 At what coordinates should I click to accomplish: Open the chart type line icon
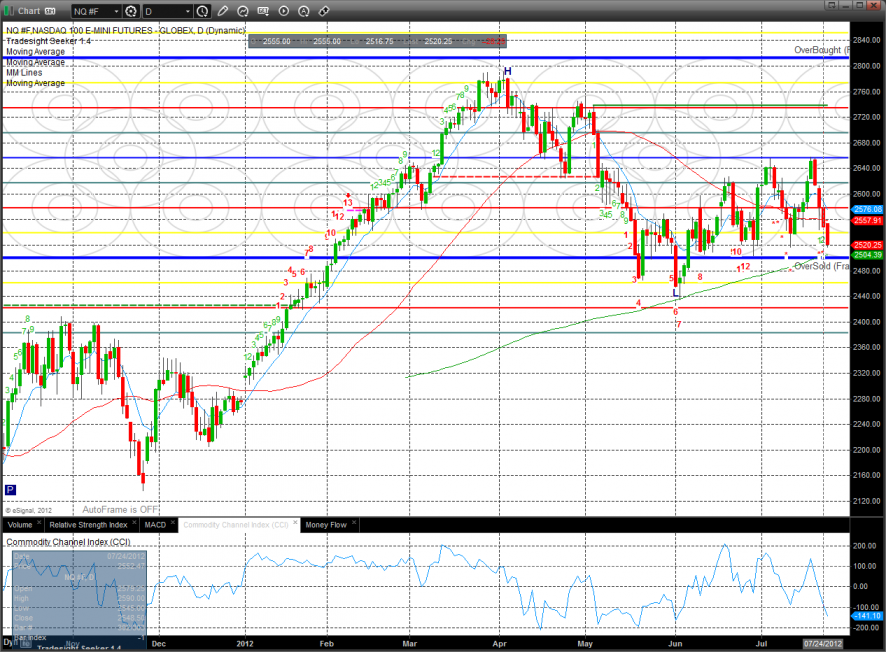pyautogui.click(x=243, y=11)
